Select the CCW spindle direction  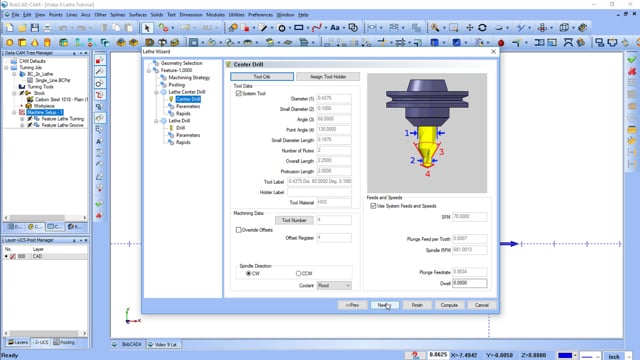(x=298, y=273)
